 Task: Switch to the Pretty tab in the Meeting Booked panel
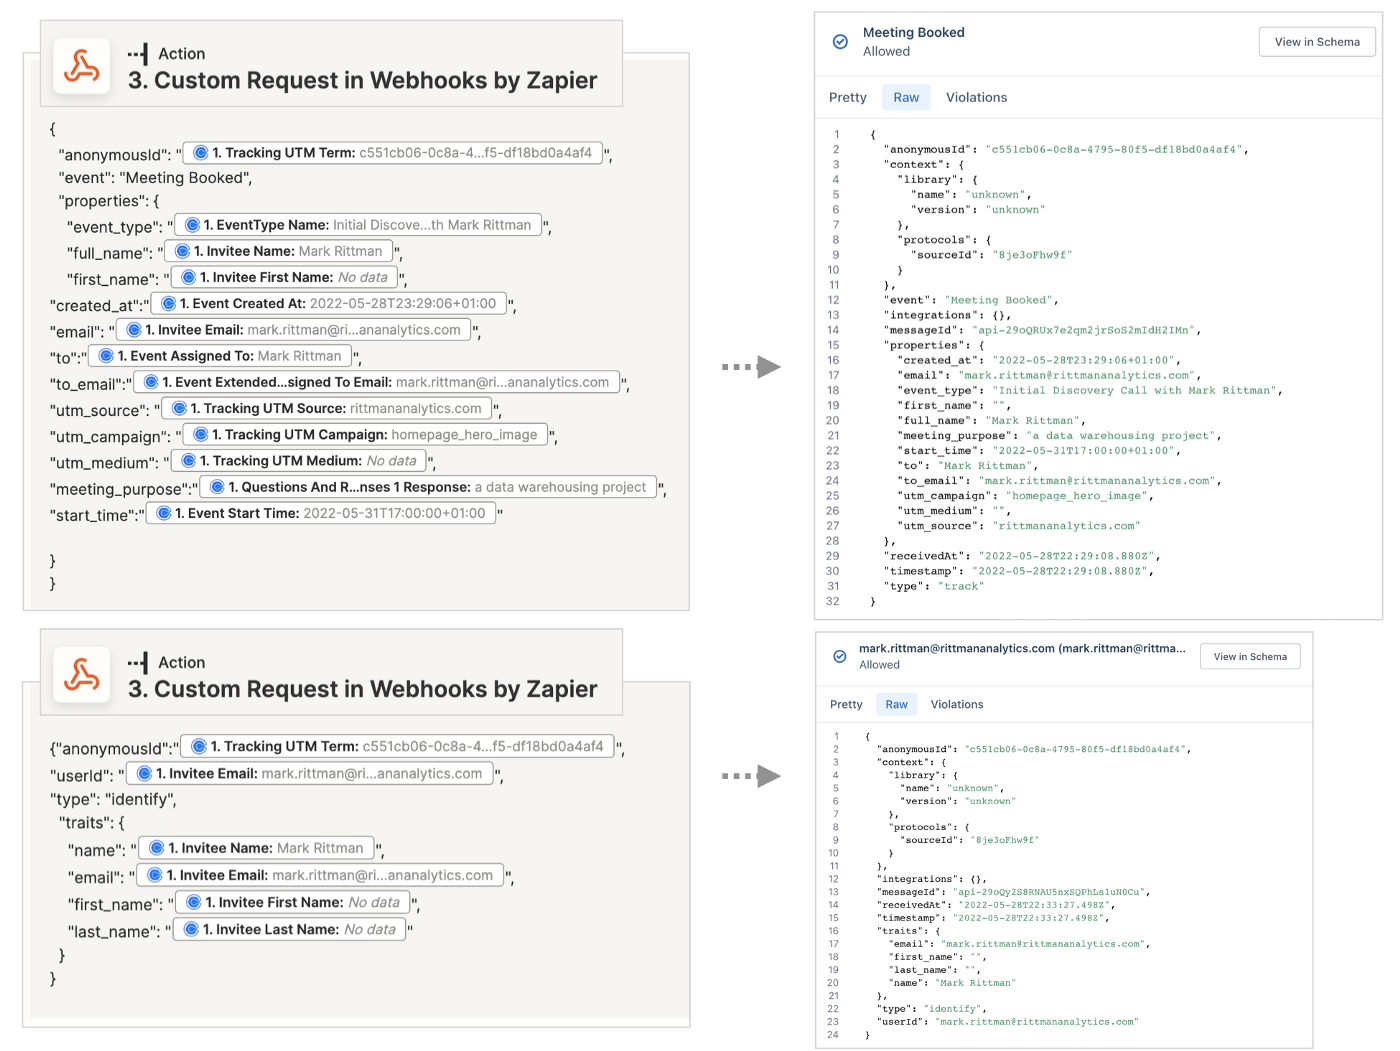pos(847,97)
